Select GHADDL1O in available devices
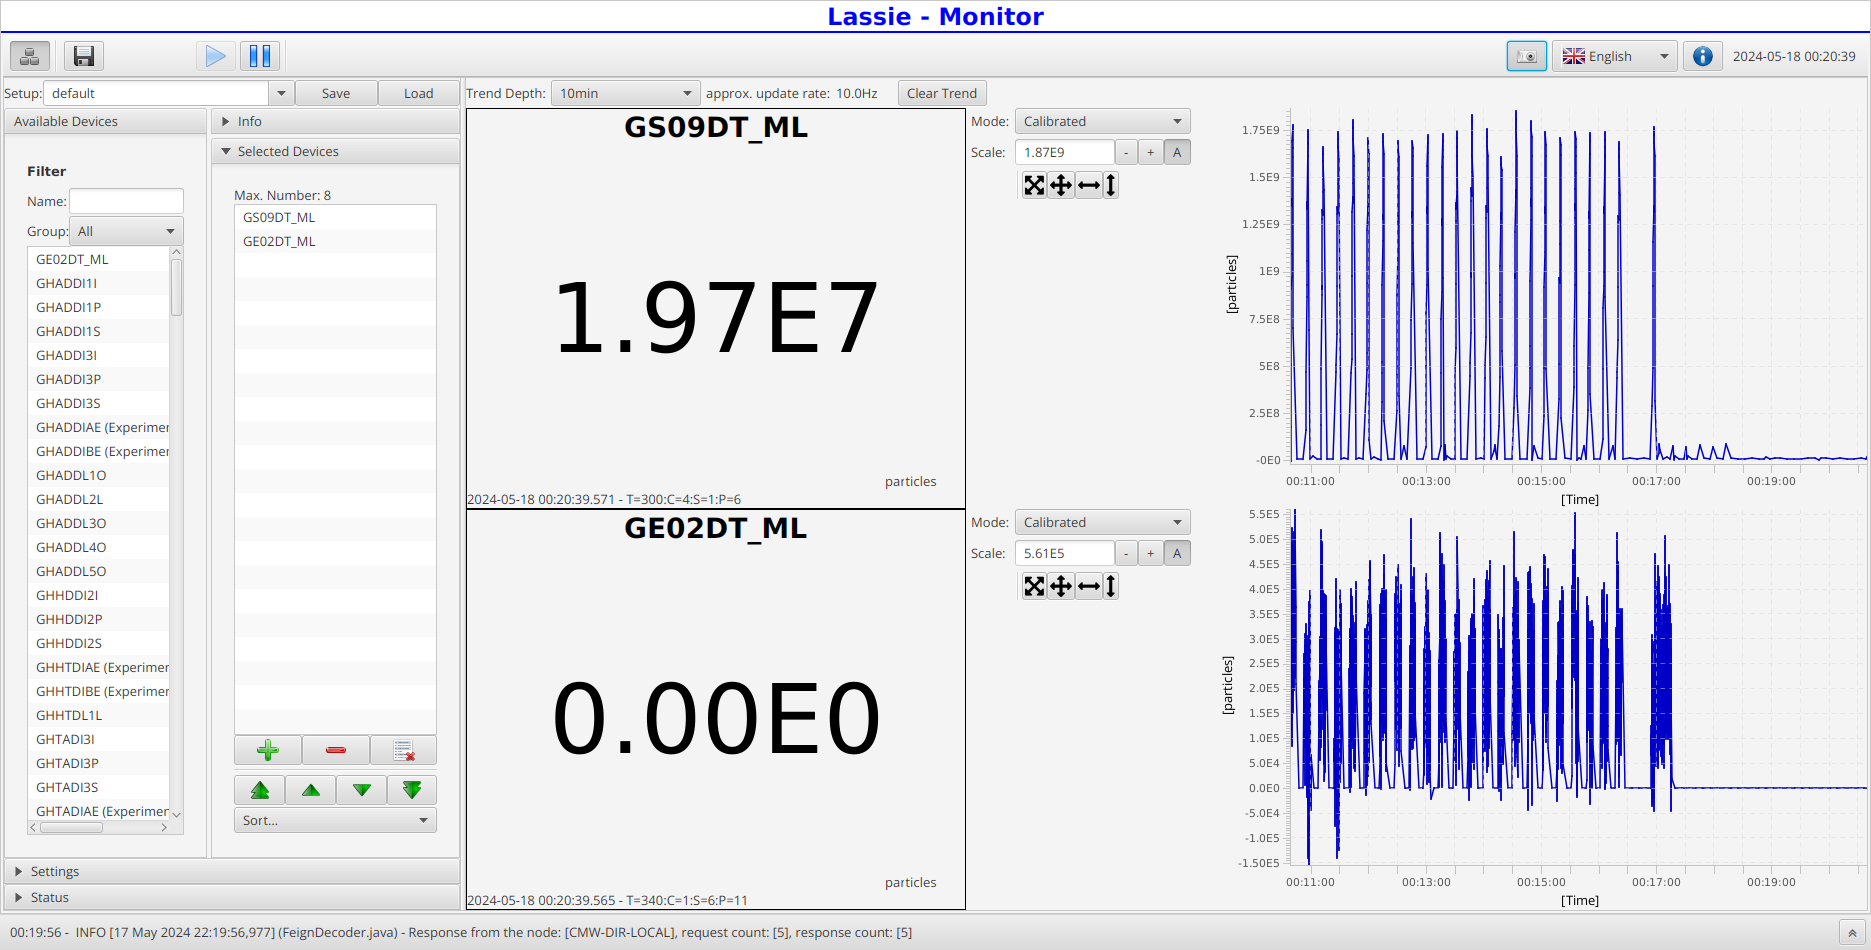The width and height of the screenshot is (1871, 950). point(99,475)
